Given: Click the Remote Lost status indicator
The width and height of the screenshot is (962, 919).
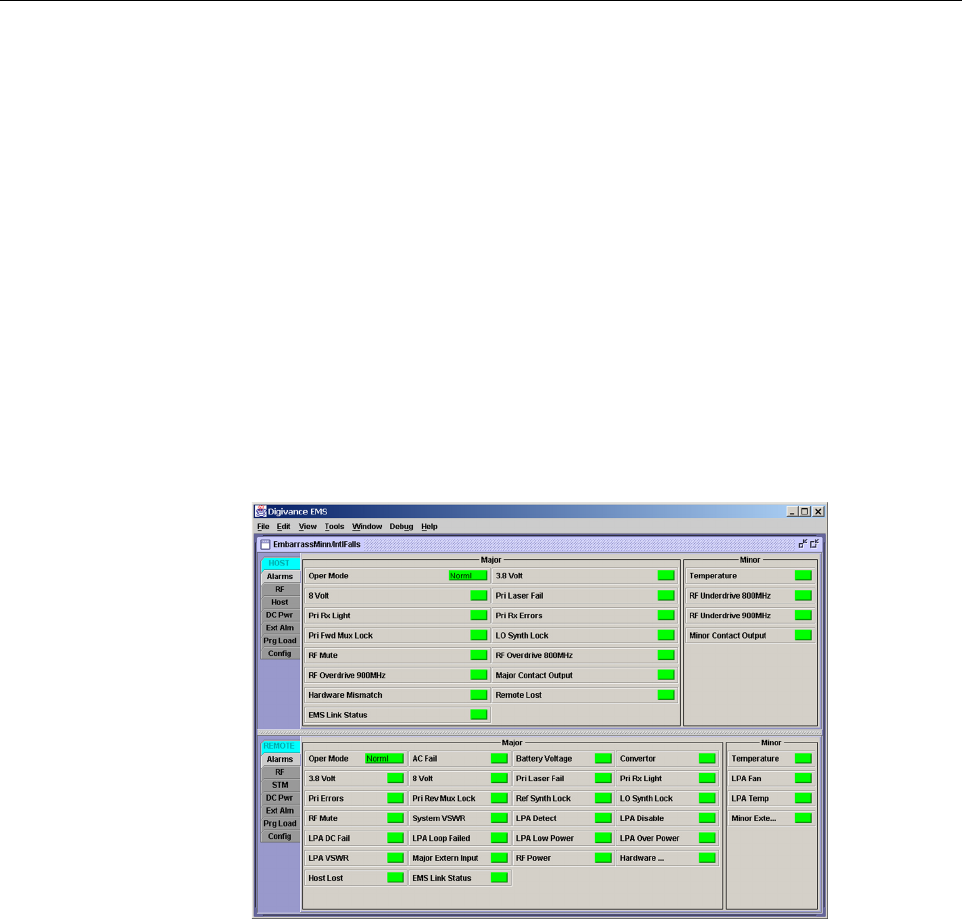Looking at the screenshot, I should [x=666, y=695].
